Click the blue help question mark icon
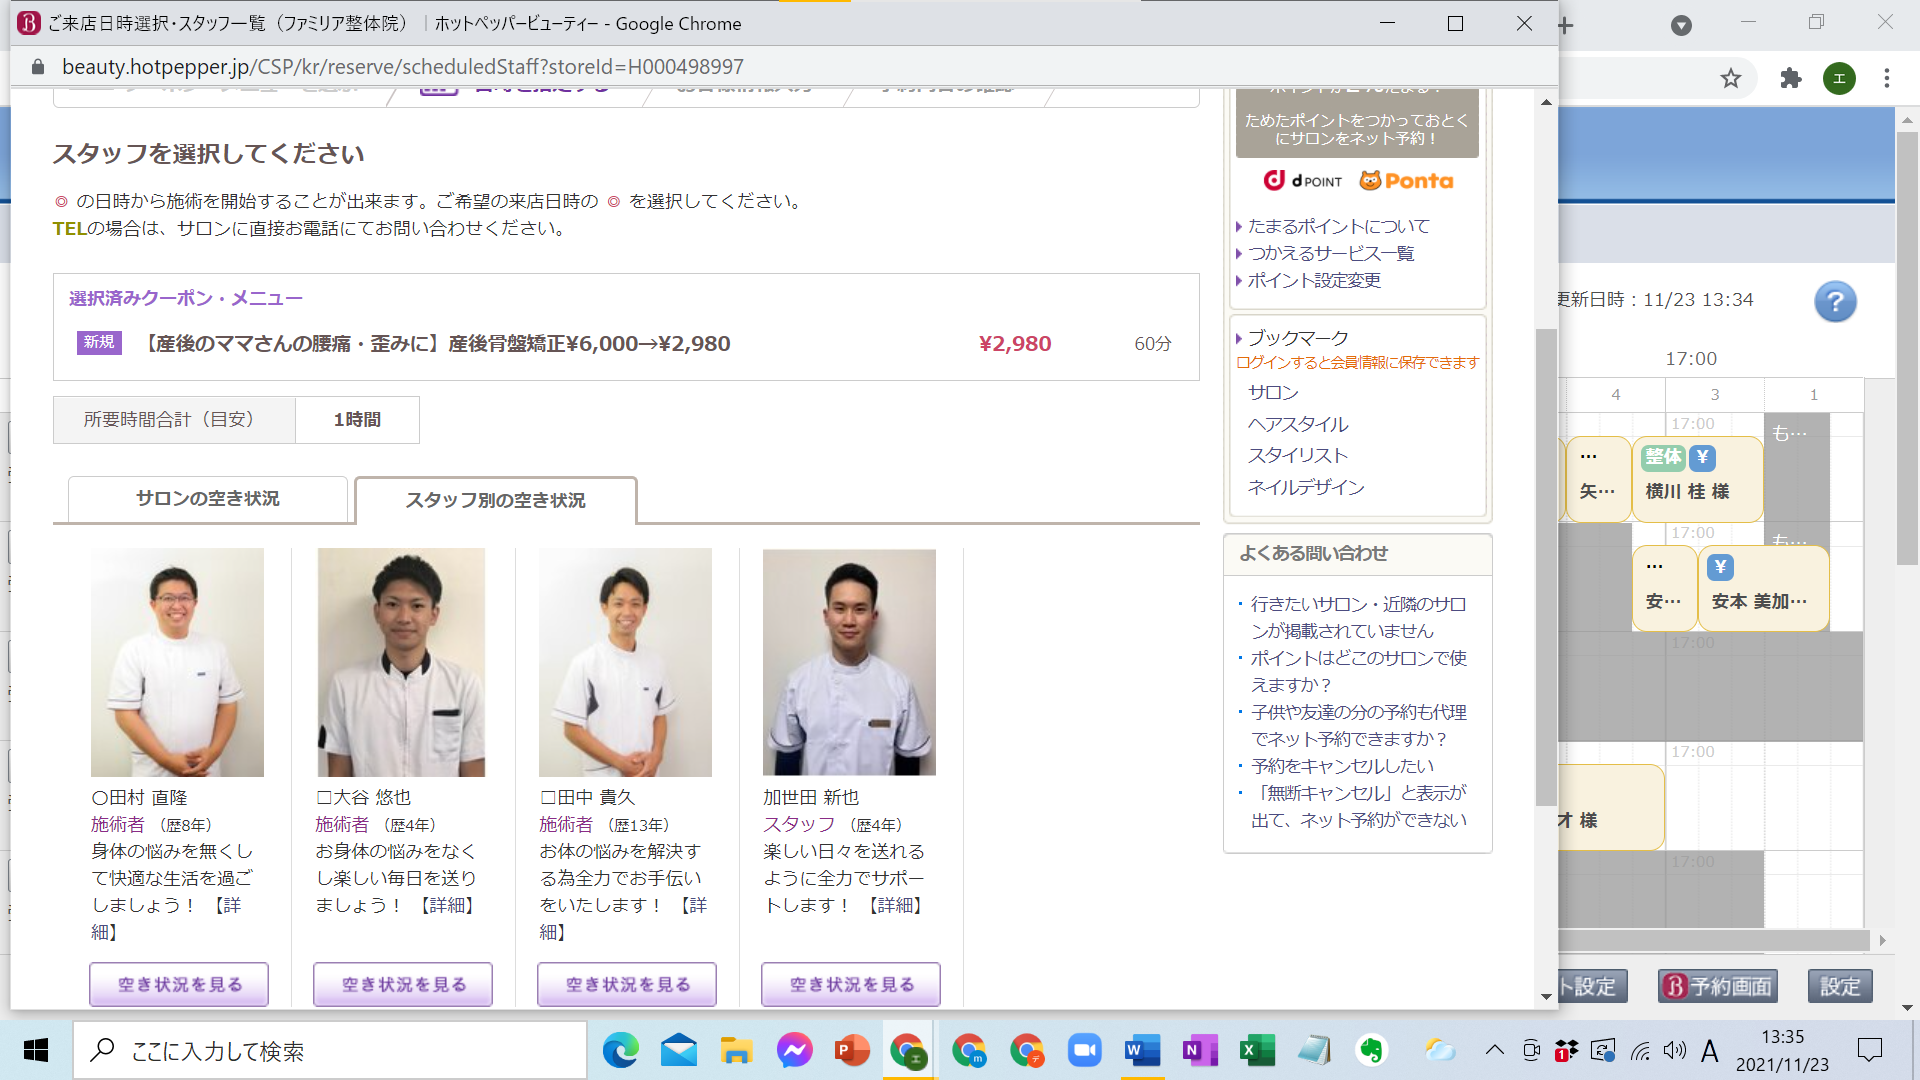1920x1080 pixels. pos(1835,302)
